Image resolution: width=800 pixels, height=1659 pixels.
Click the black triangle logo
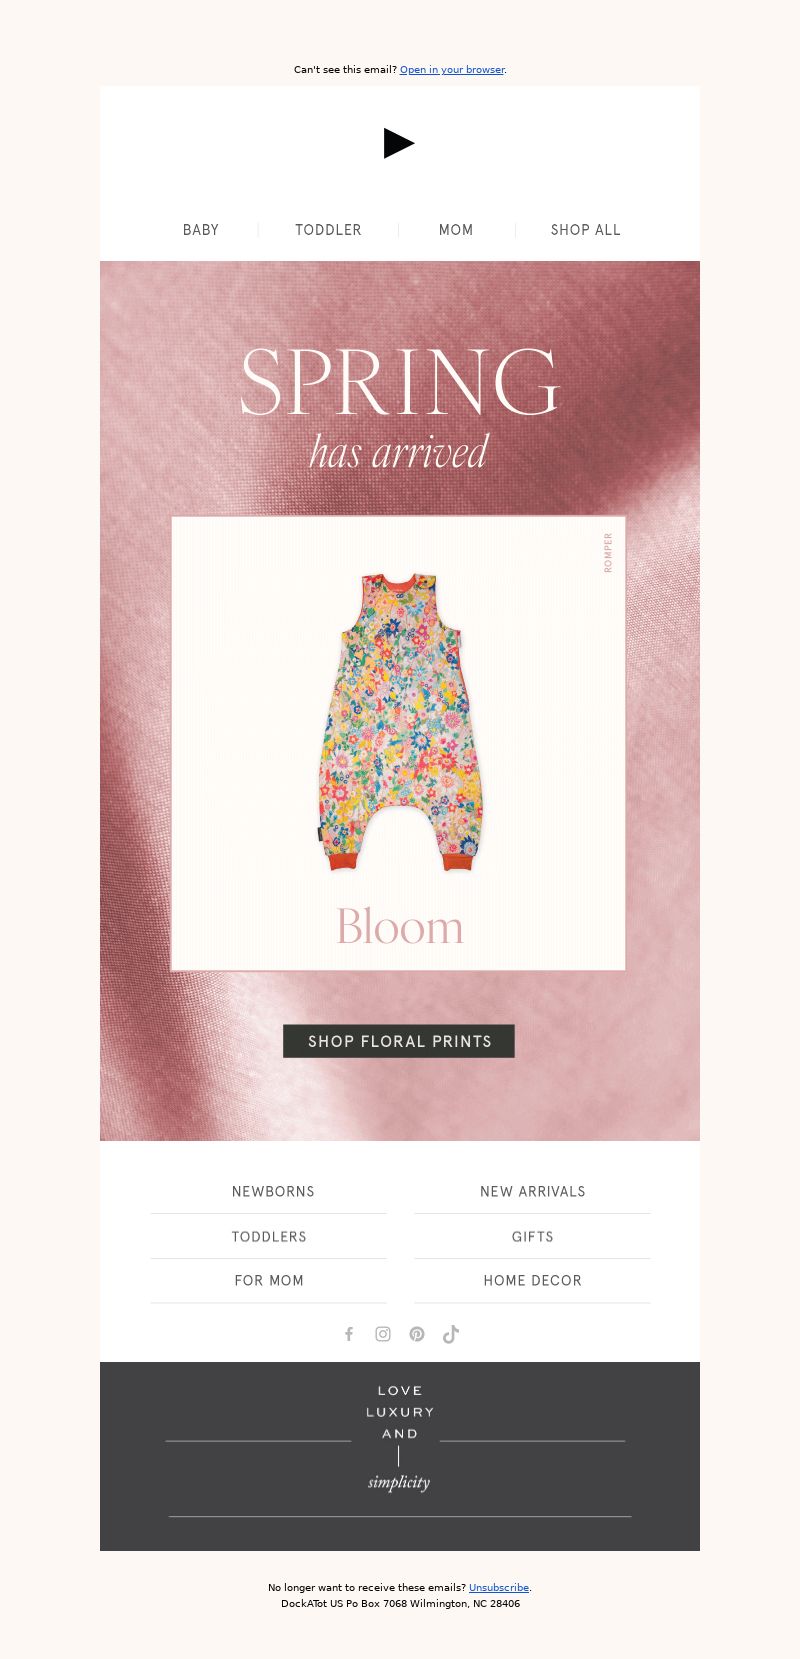399,144
